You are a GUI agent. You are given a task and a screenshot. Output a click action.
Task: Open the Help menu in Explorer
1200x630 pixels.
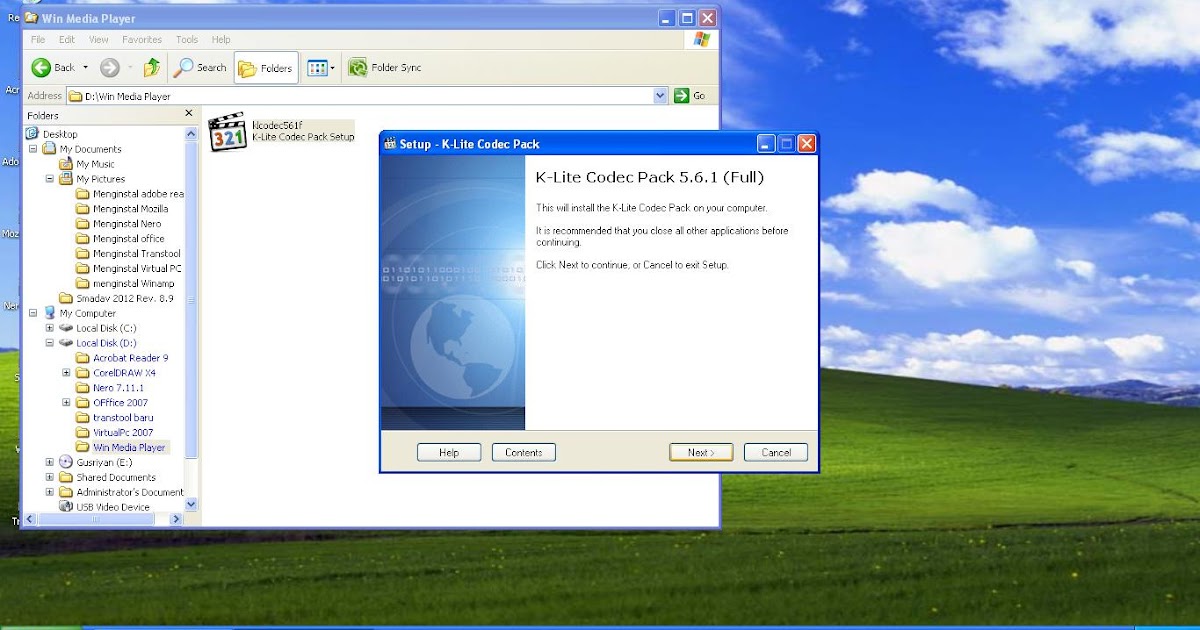click(x=221, y=40)
